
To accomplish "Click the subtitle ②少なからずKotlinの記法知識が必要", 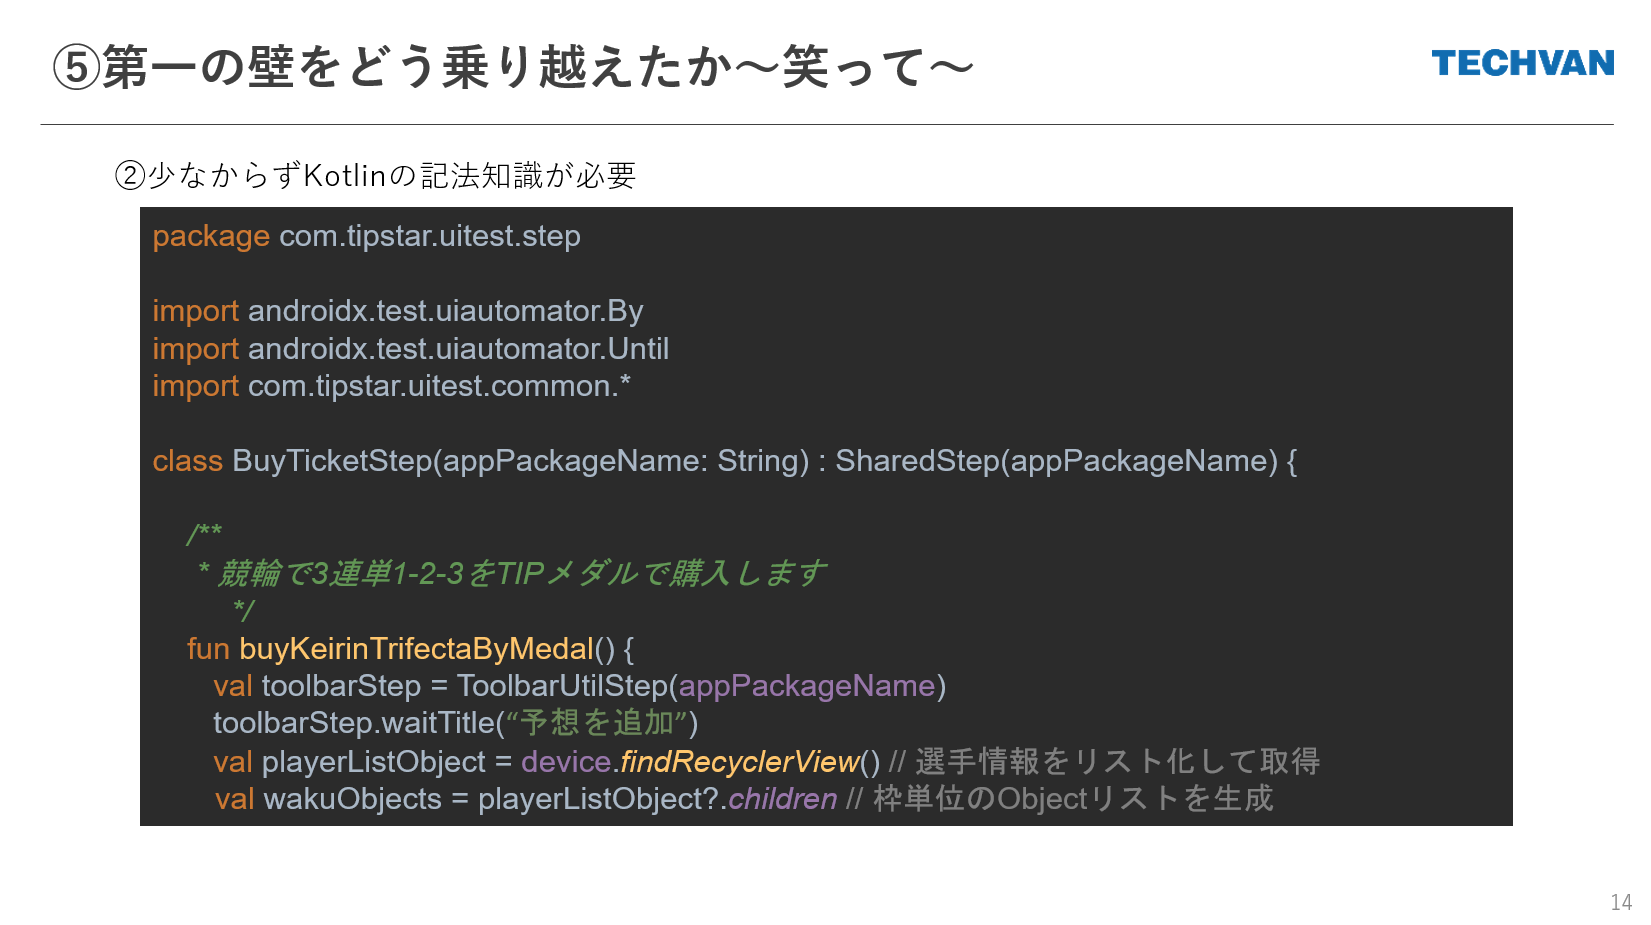I will 376,176.
